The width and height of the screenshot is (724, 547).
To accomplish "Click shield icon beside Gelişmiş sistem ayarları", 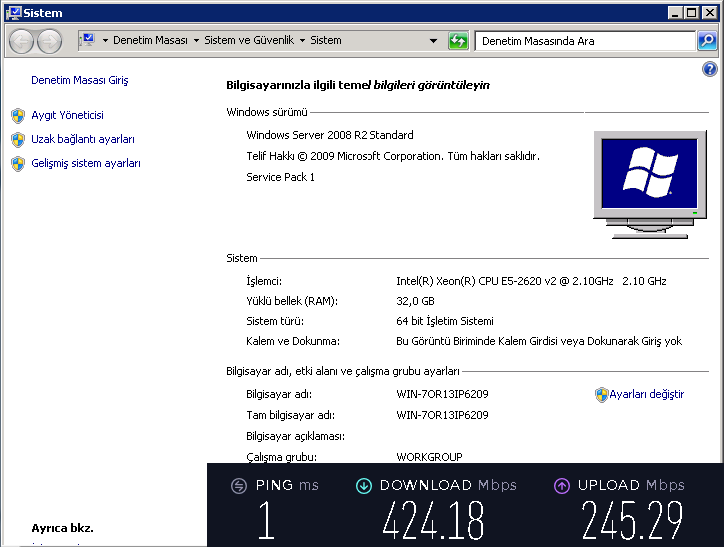I will tap(18, 163).
